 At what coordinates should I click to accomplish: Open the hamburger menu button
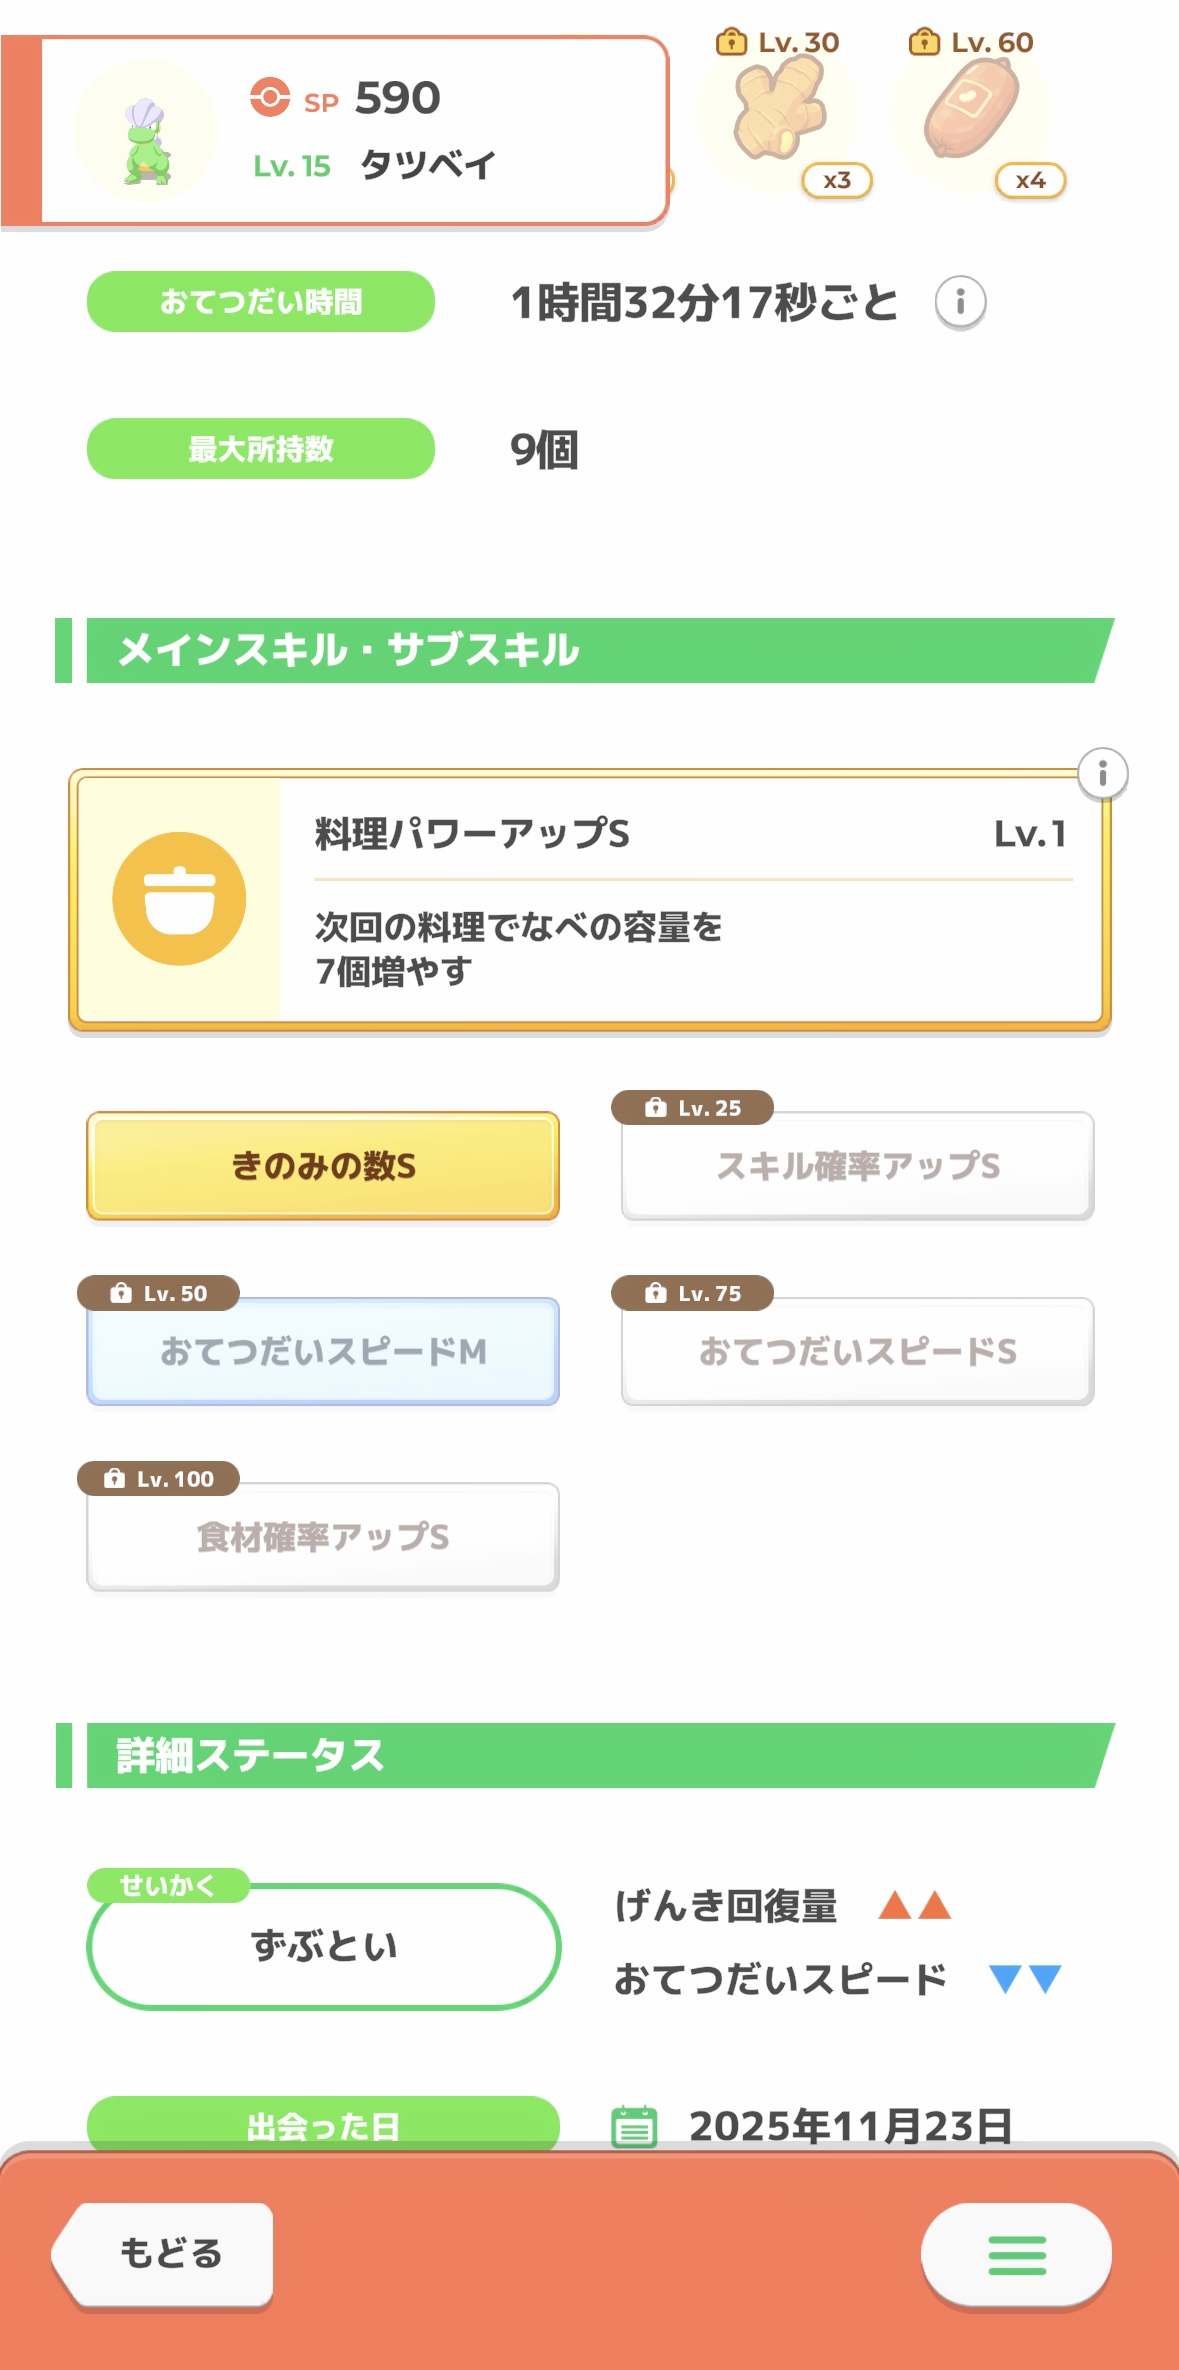tap(1016, 2255)
